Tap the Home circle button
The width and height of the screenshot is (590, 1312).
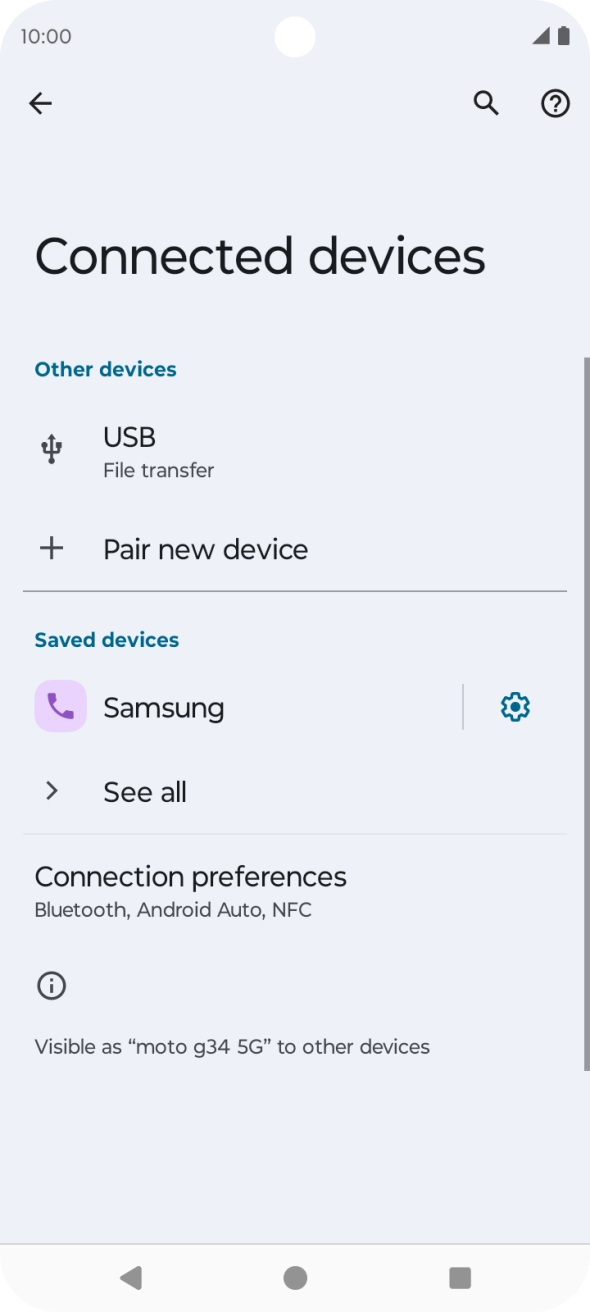[295, 1277]
